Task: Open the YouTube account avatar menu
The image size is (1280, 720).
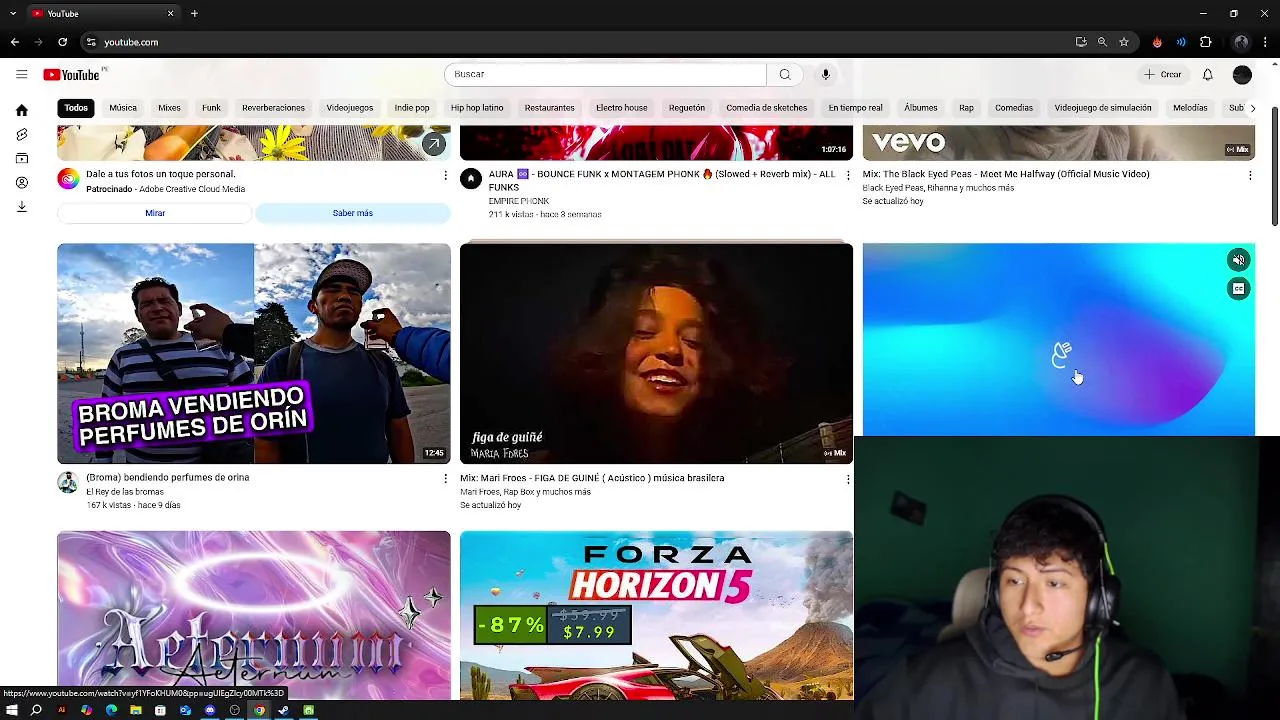Action: (1242, 74)
